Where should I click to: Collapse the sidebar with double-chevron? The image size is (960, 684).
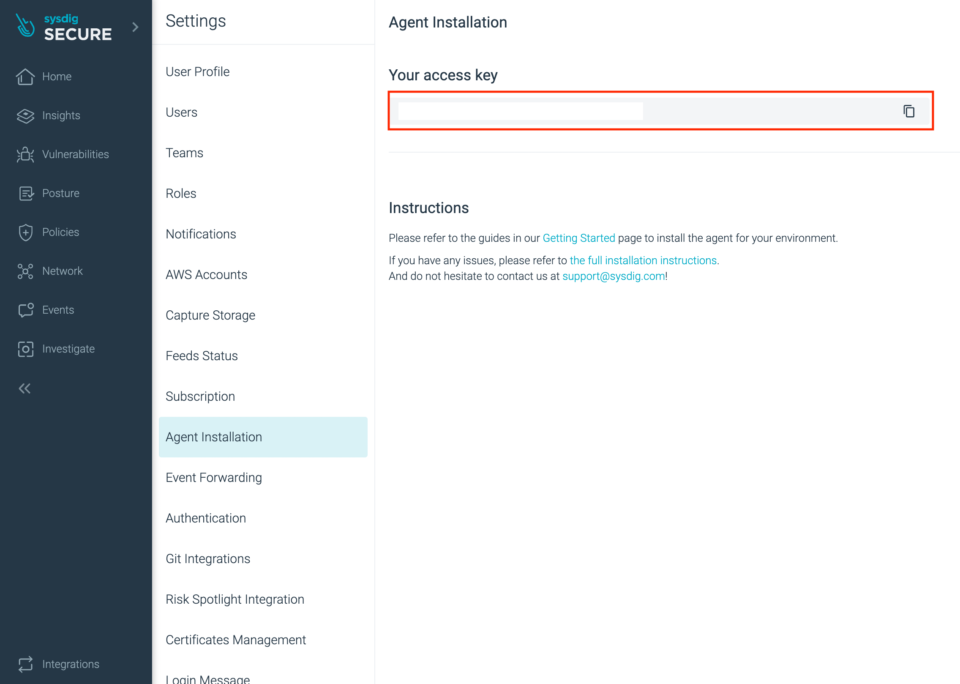pos(24,388)
